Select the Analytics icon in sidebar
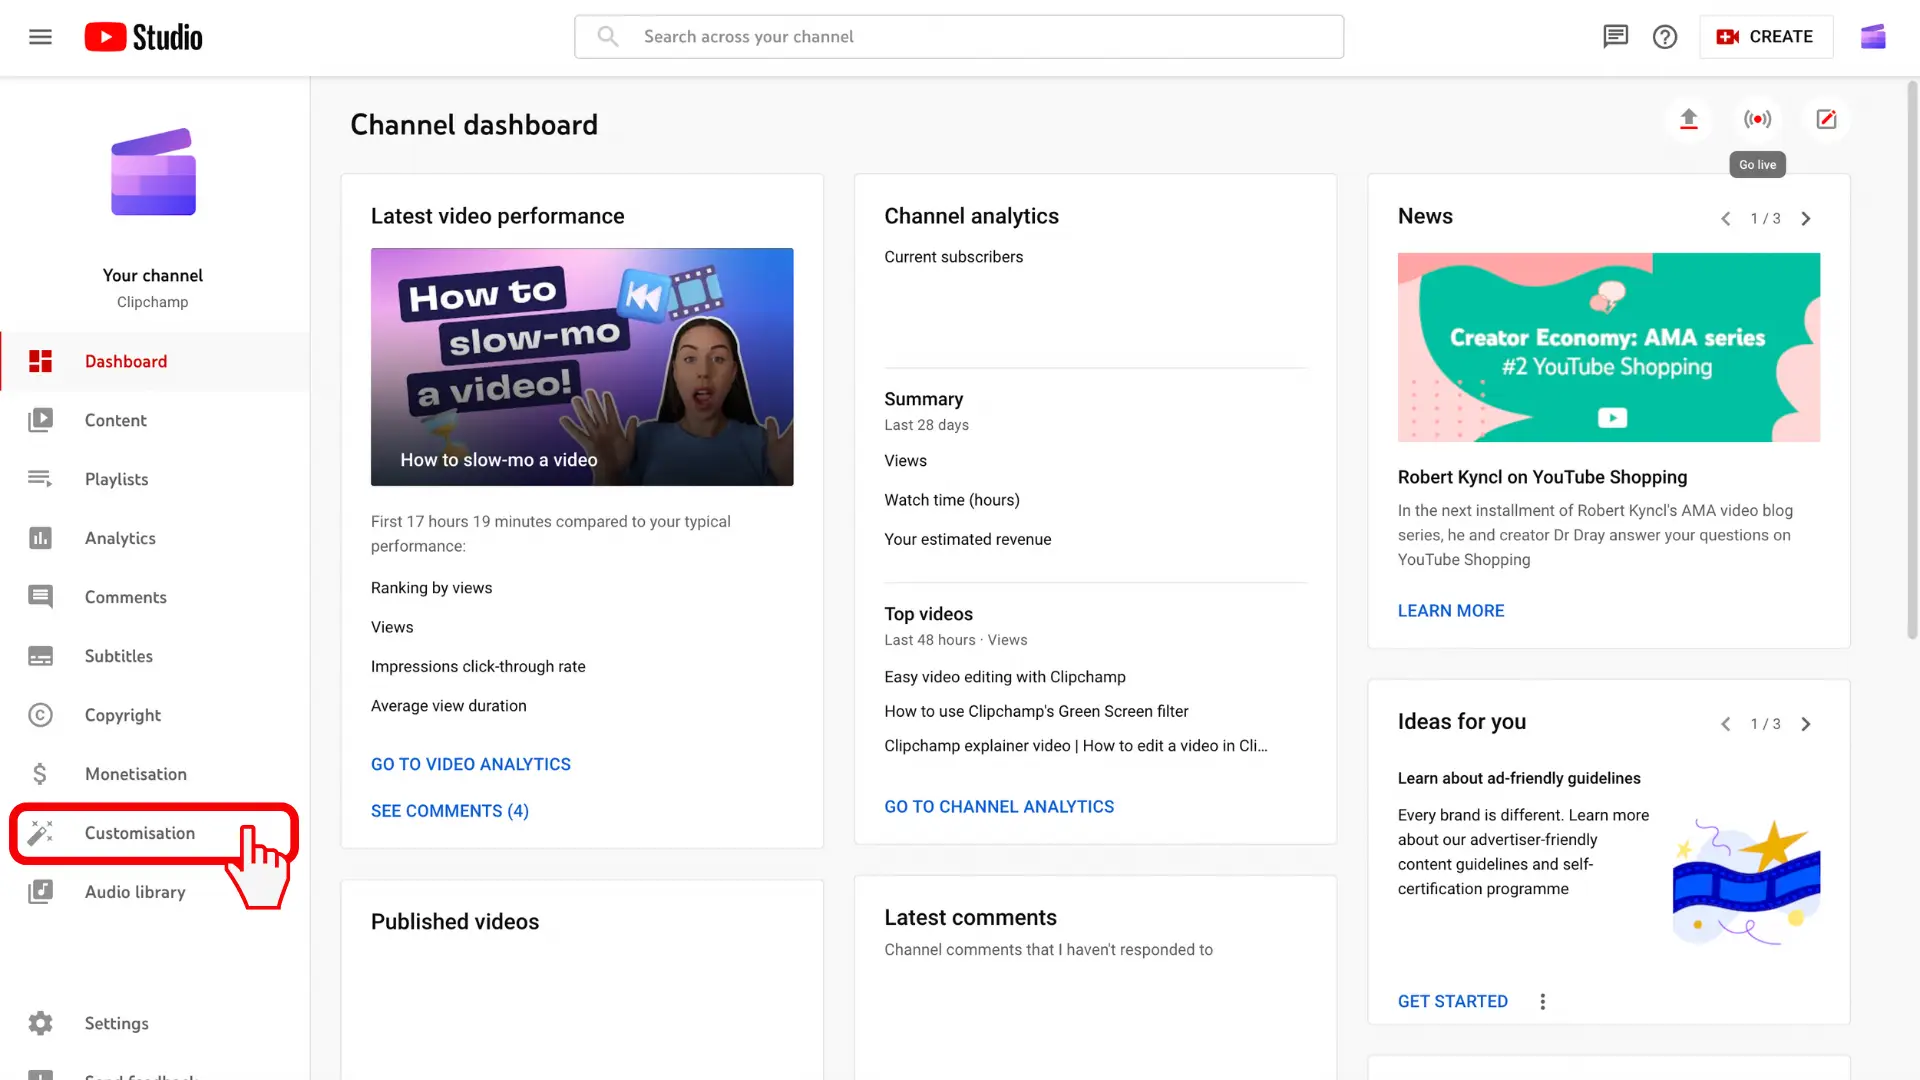This screenshot has height=1080, width=1920. (x=40, y=537)
